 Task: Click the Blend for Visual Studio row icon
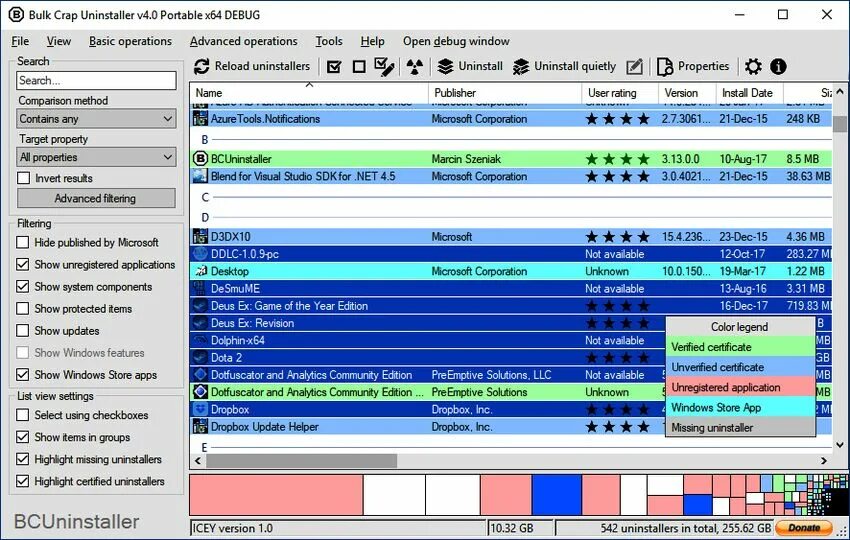(201, 176)
